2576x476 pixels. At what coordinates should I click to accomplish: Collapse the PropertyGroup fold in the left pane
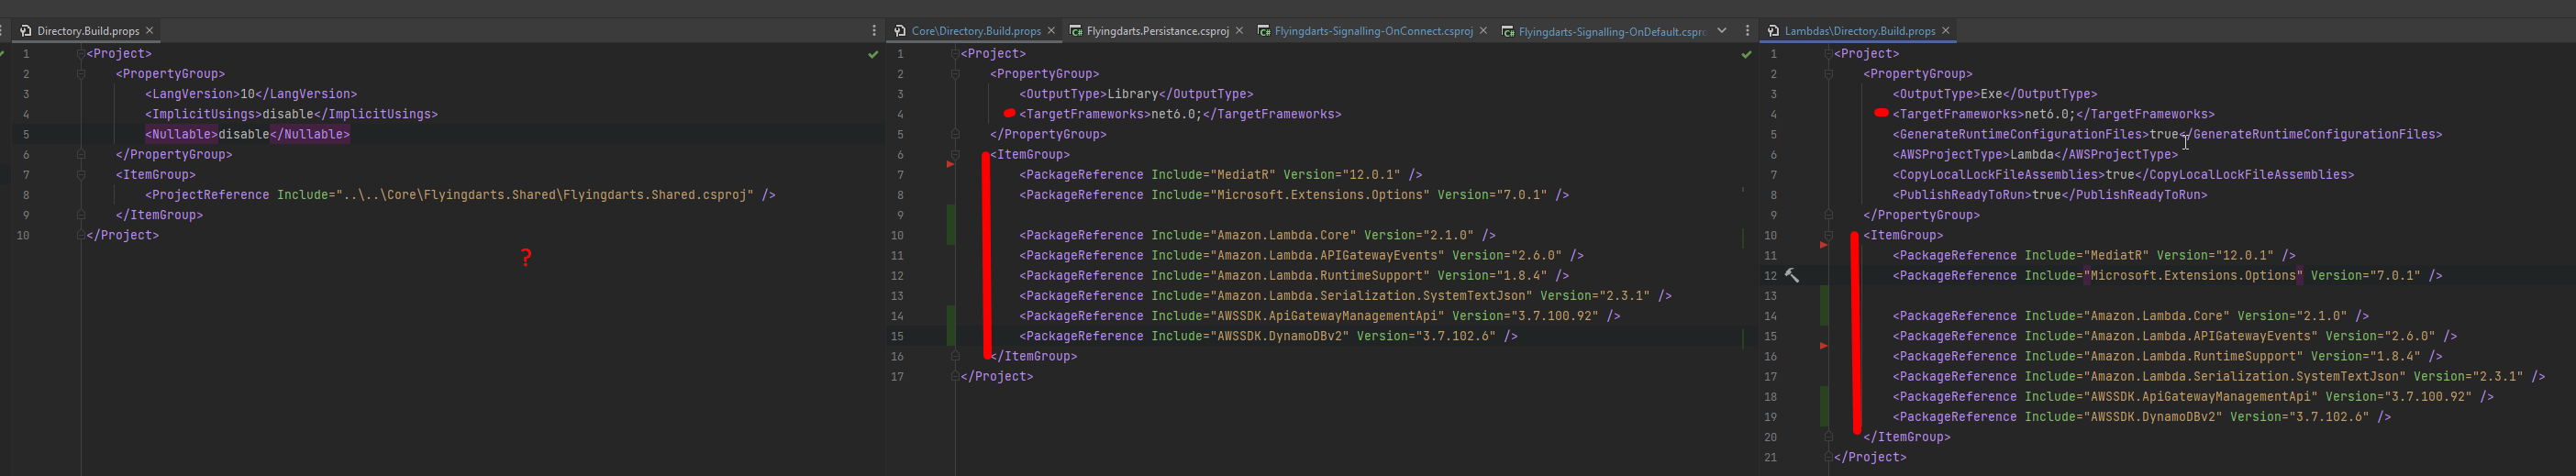pyautogui.click(x=81, y=74)
